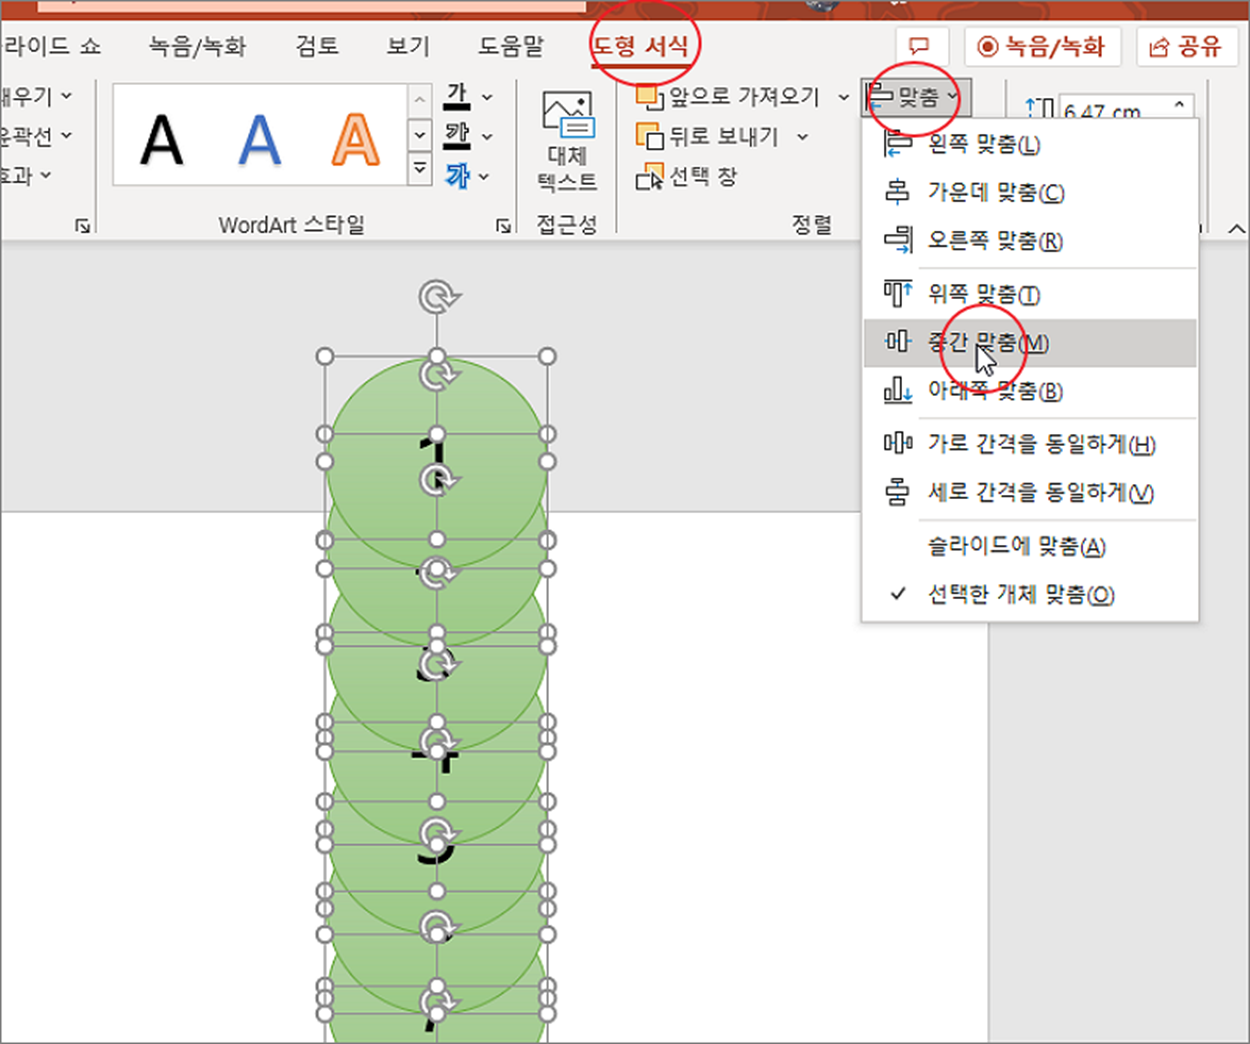Open 앞으로 가져오기 dropdown arrow
The height and width of the screenshot is (1044, 1250).
click(843, 97)
